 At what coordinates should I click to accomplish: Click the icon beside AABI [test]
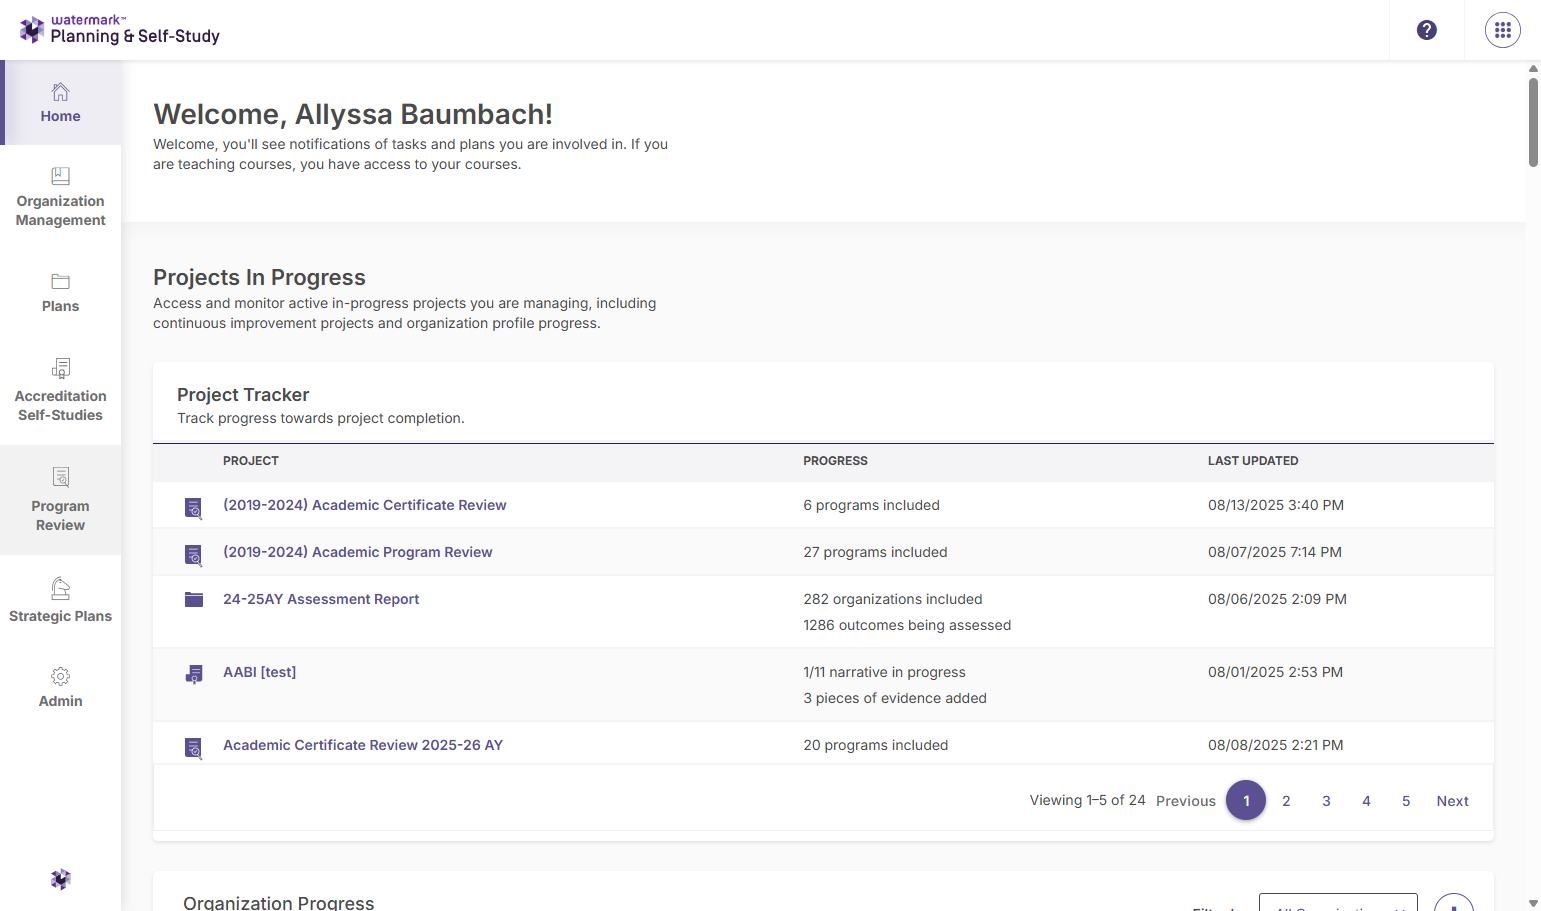pyautogui.click(x=194, y=674)
